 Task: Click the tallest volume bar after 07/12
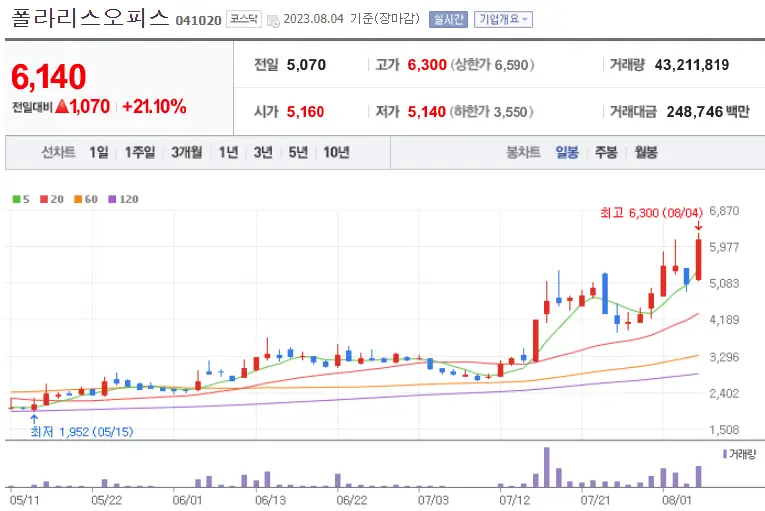546,467
